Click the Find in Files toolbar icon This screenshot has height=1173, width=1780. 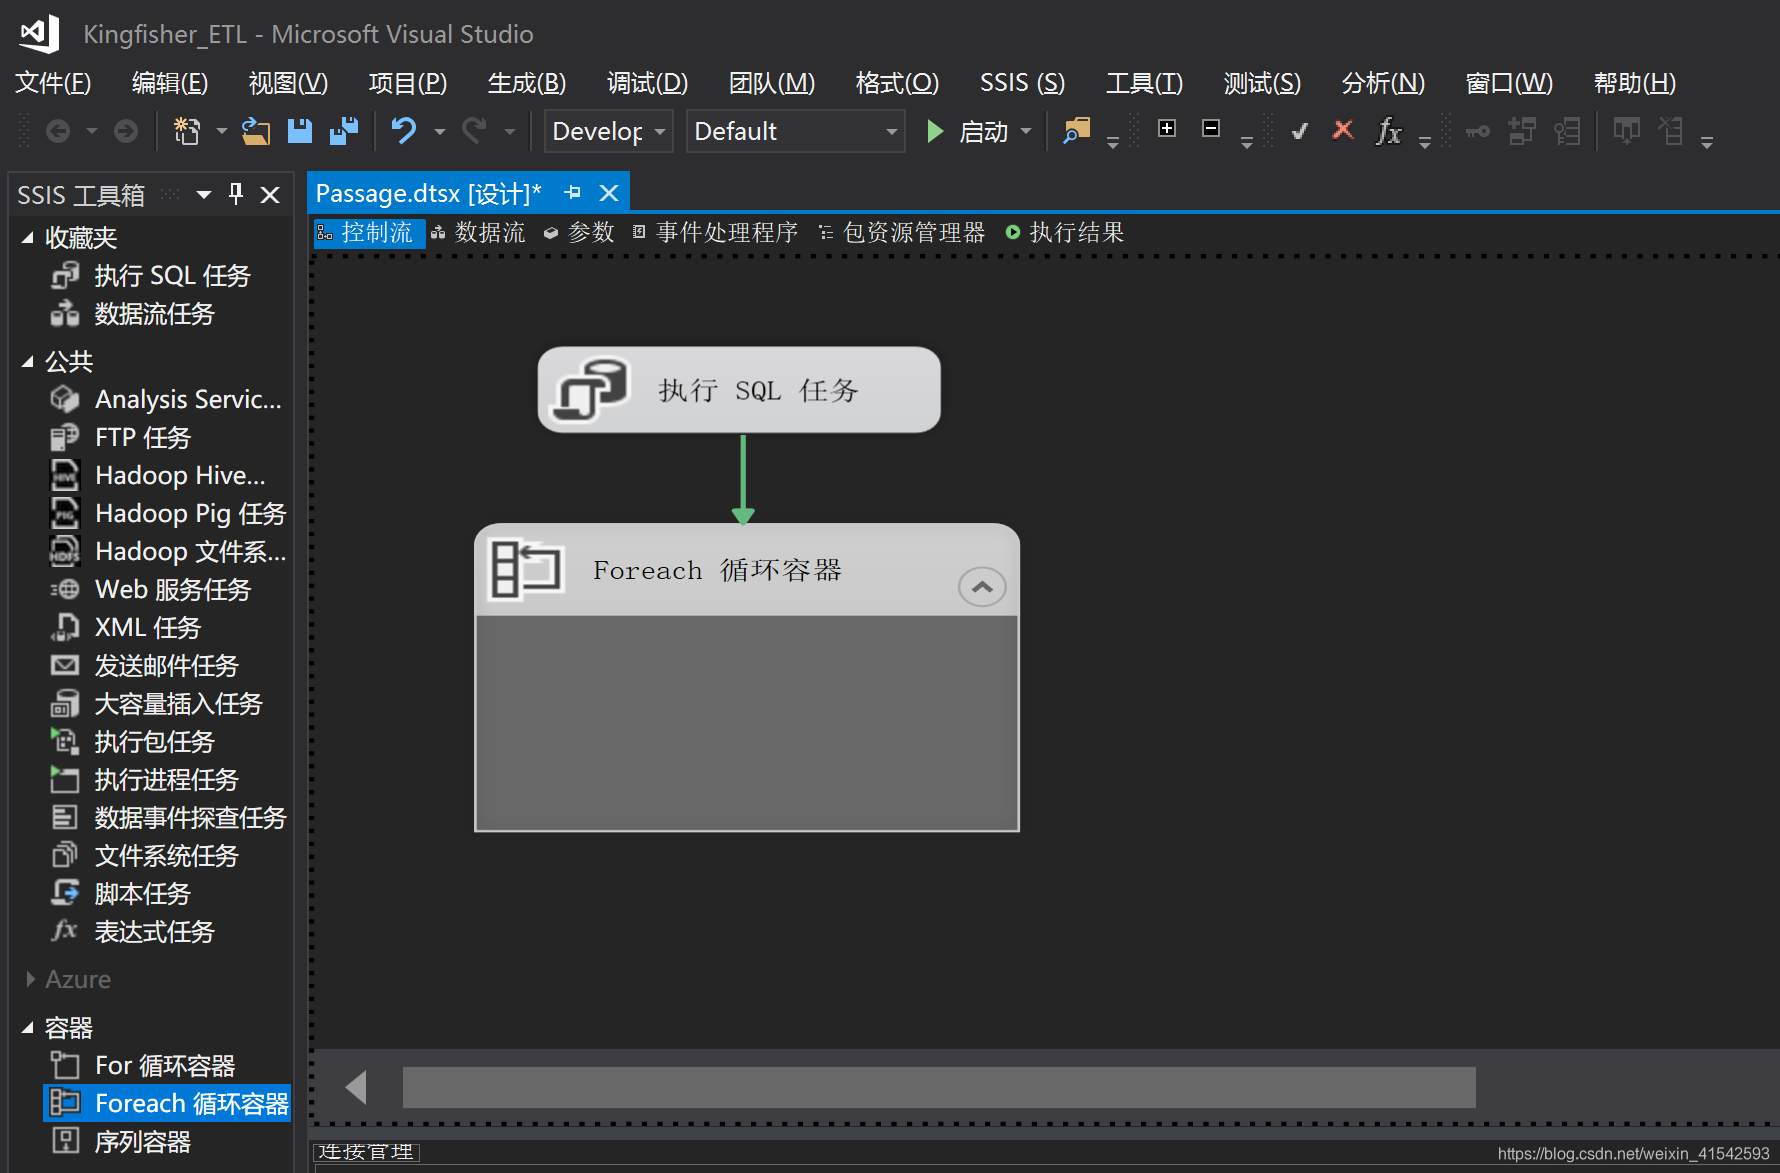1076,131
